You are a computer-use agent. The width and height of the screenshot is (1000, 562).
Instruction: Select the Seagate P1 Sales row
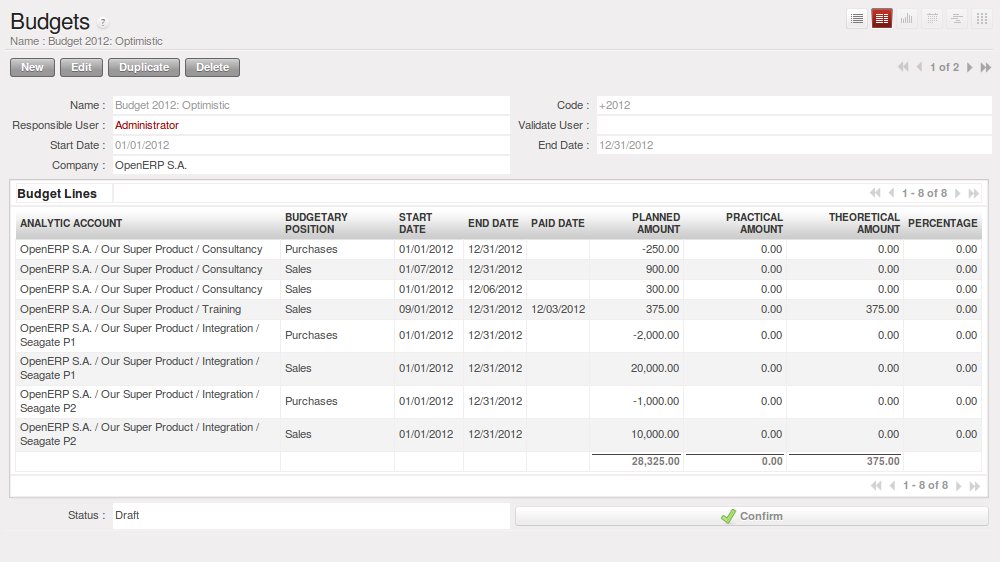pyautogui.click(x=499, y=369)
